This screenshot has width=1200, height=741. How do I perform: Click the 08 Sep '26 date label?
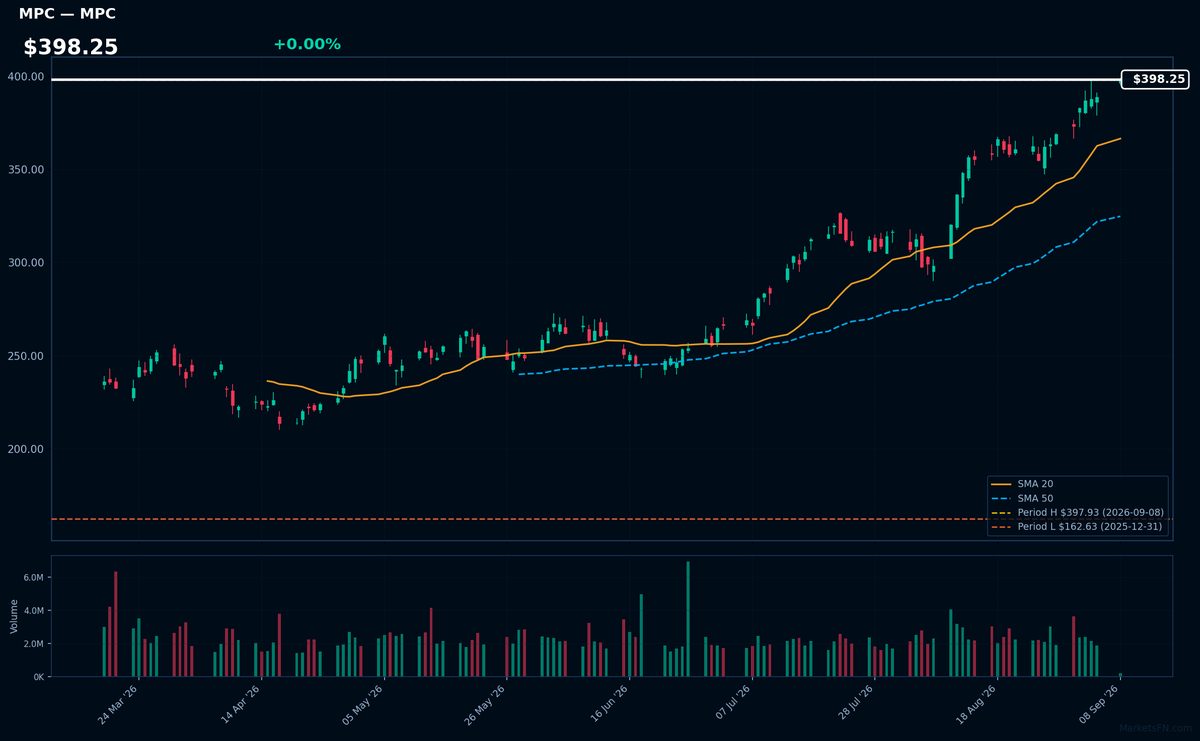point(1099,705)
